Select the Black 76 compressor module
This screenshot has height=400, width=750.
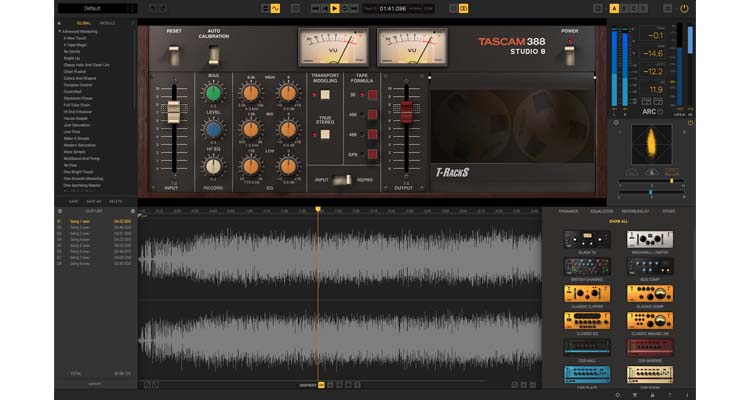tap(587, 240)
